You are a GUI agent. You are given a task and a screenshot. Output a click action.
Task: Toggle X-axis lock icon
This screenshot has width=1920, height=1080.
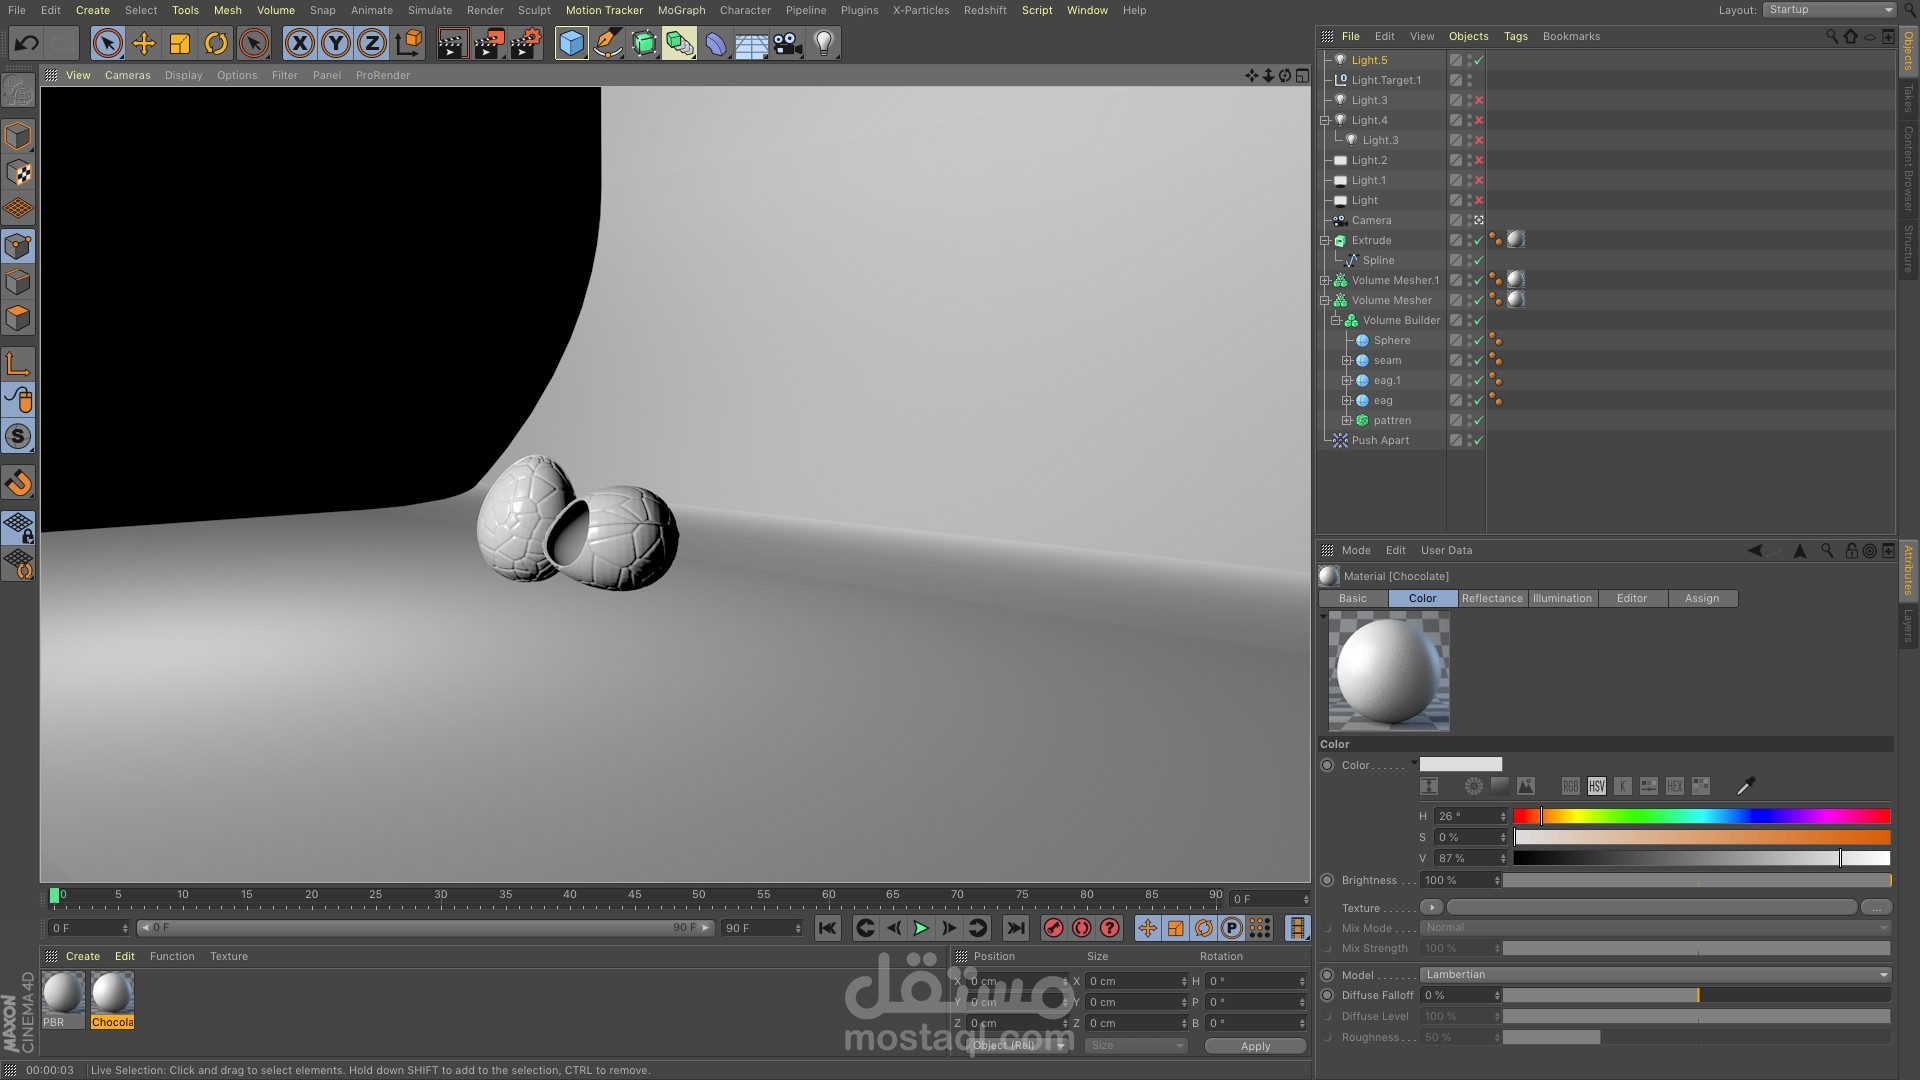click(x=299, y=43)
